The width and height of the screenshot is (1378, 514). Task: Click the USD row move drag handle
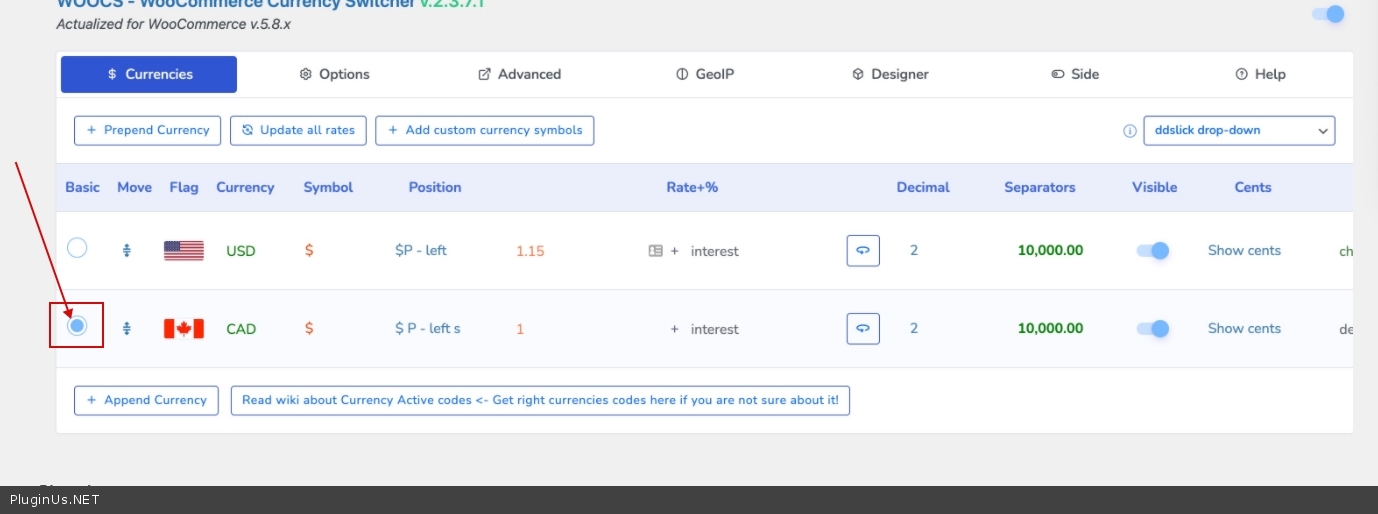coord(127,251)
